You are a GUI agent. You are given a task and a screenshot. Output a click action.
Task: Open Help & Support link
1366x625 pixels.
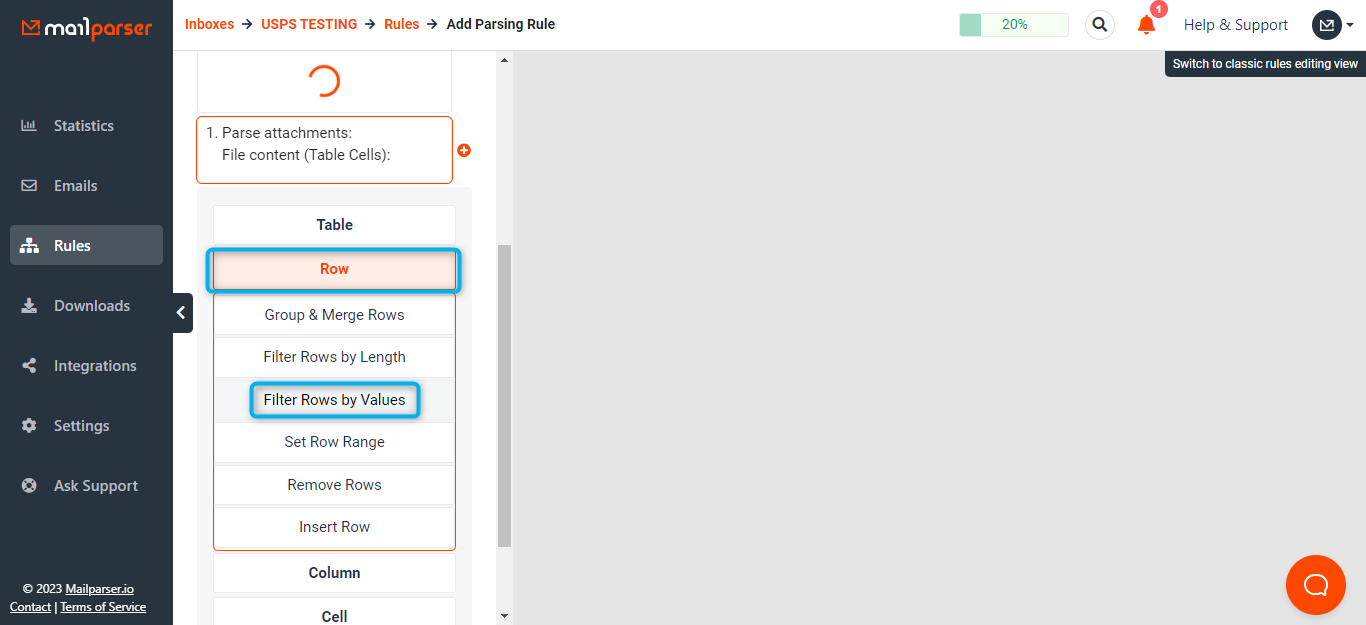click(1236, 25)
